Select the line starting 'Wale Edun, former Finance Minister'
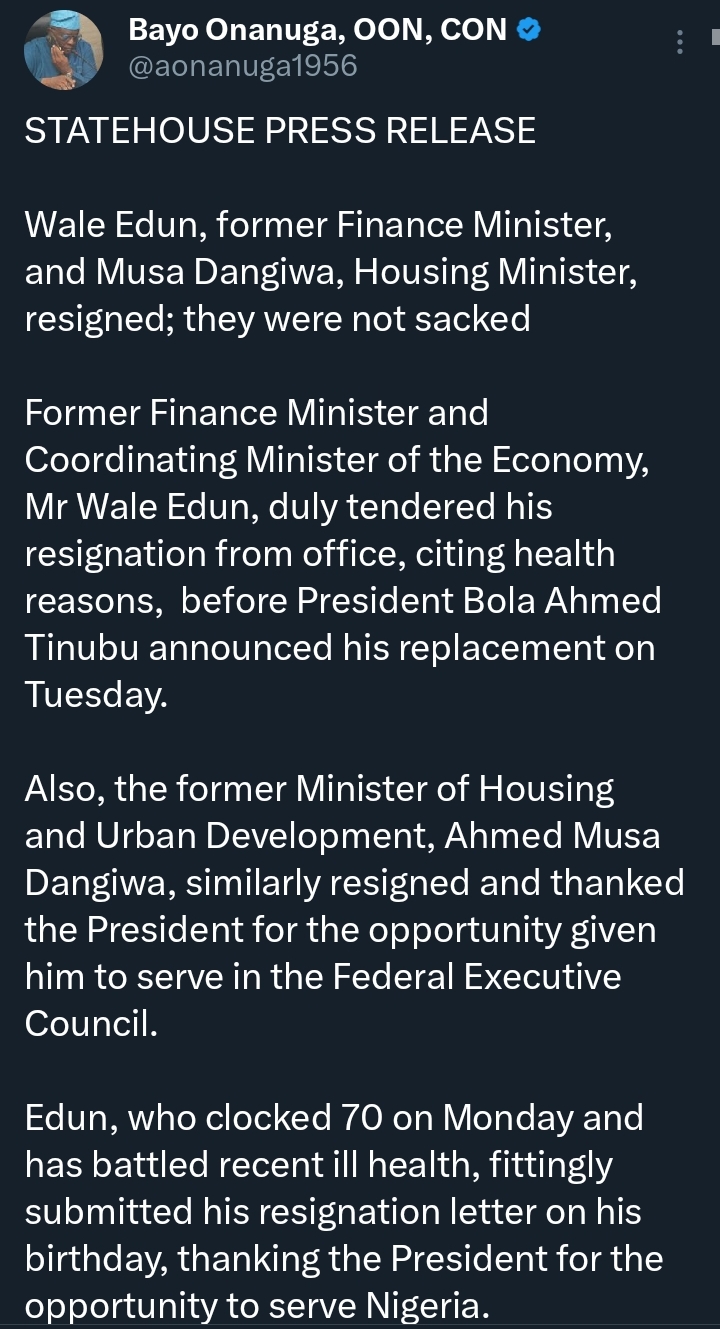 (x=318, y=225)
